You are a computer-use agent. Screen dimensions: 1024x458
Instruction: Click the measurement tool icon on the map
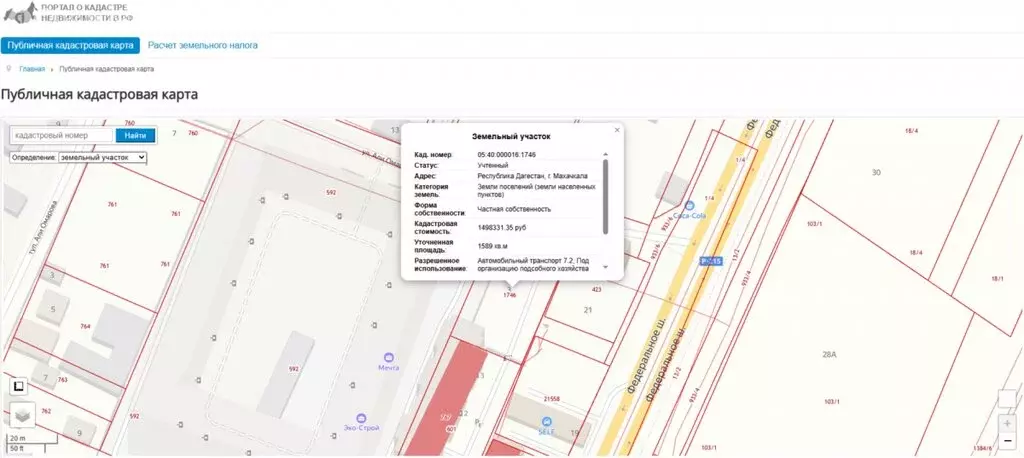coord(20,385)
